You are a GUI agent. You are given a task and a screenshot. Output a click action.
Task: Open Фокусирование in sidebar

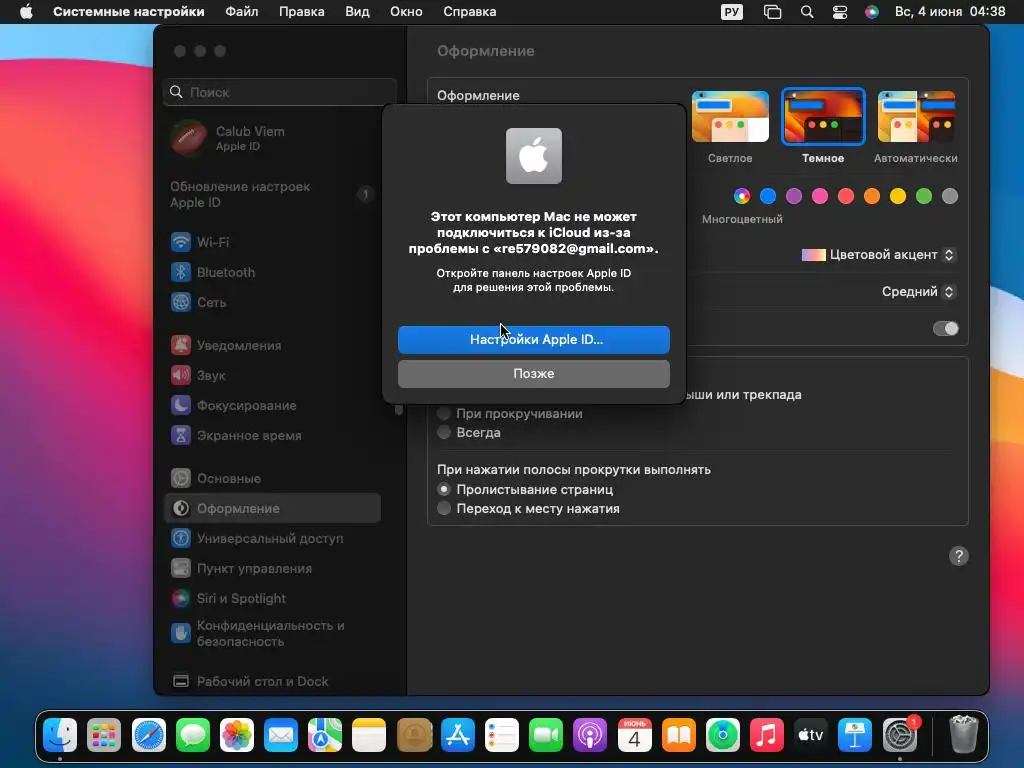[272, 406]
